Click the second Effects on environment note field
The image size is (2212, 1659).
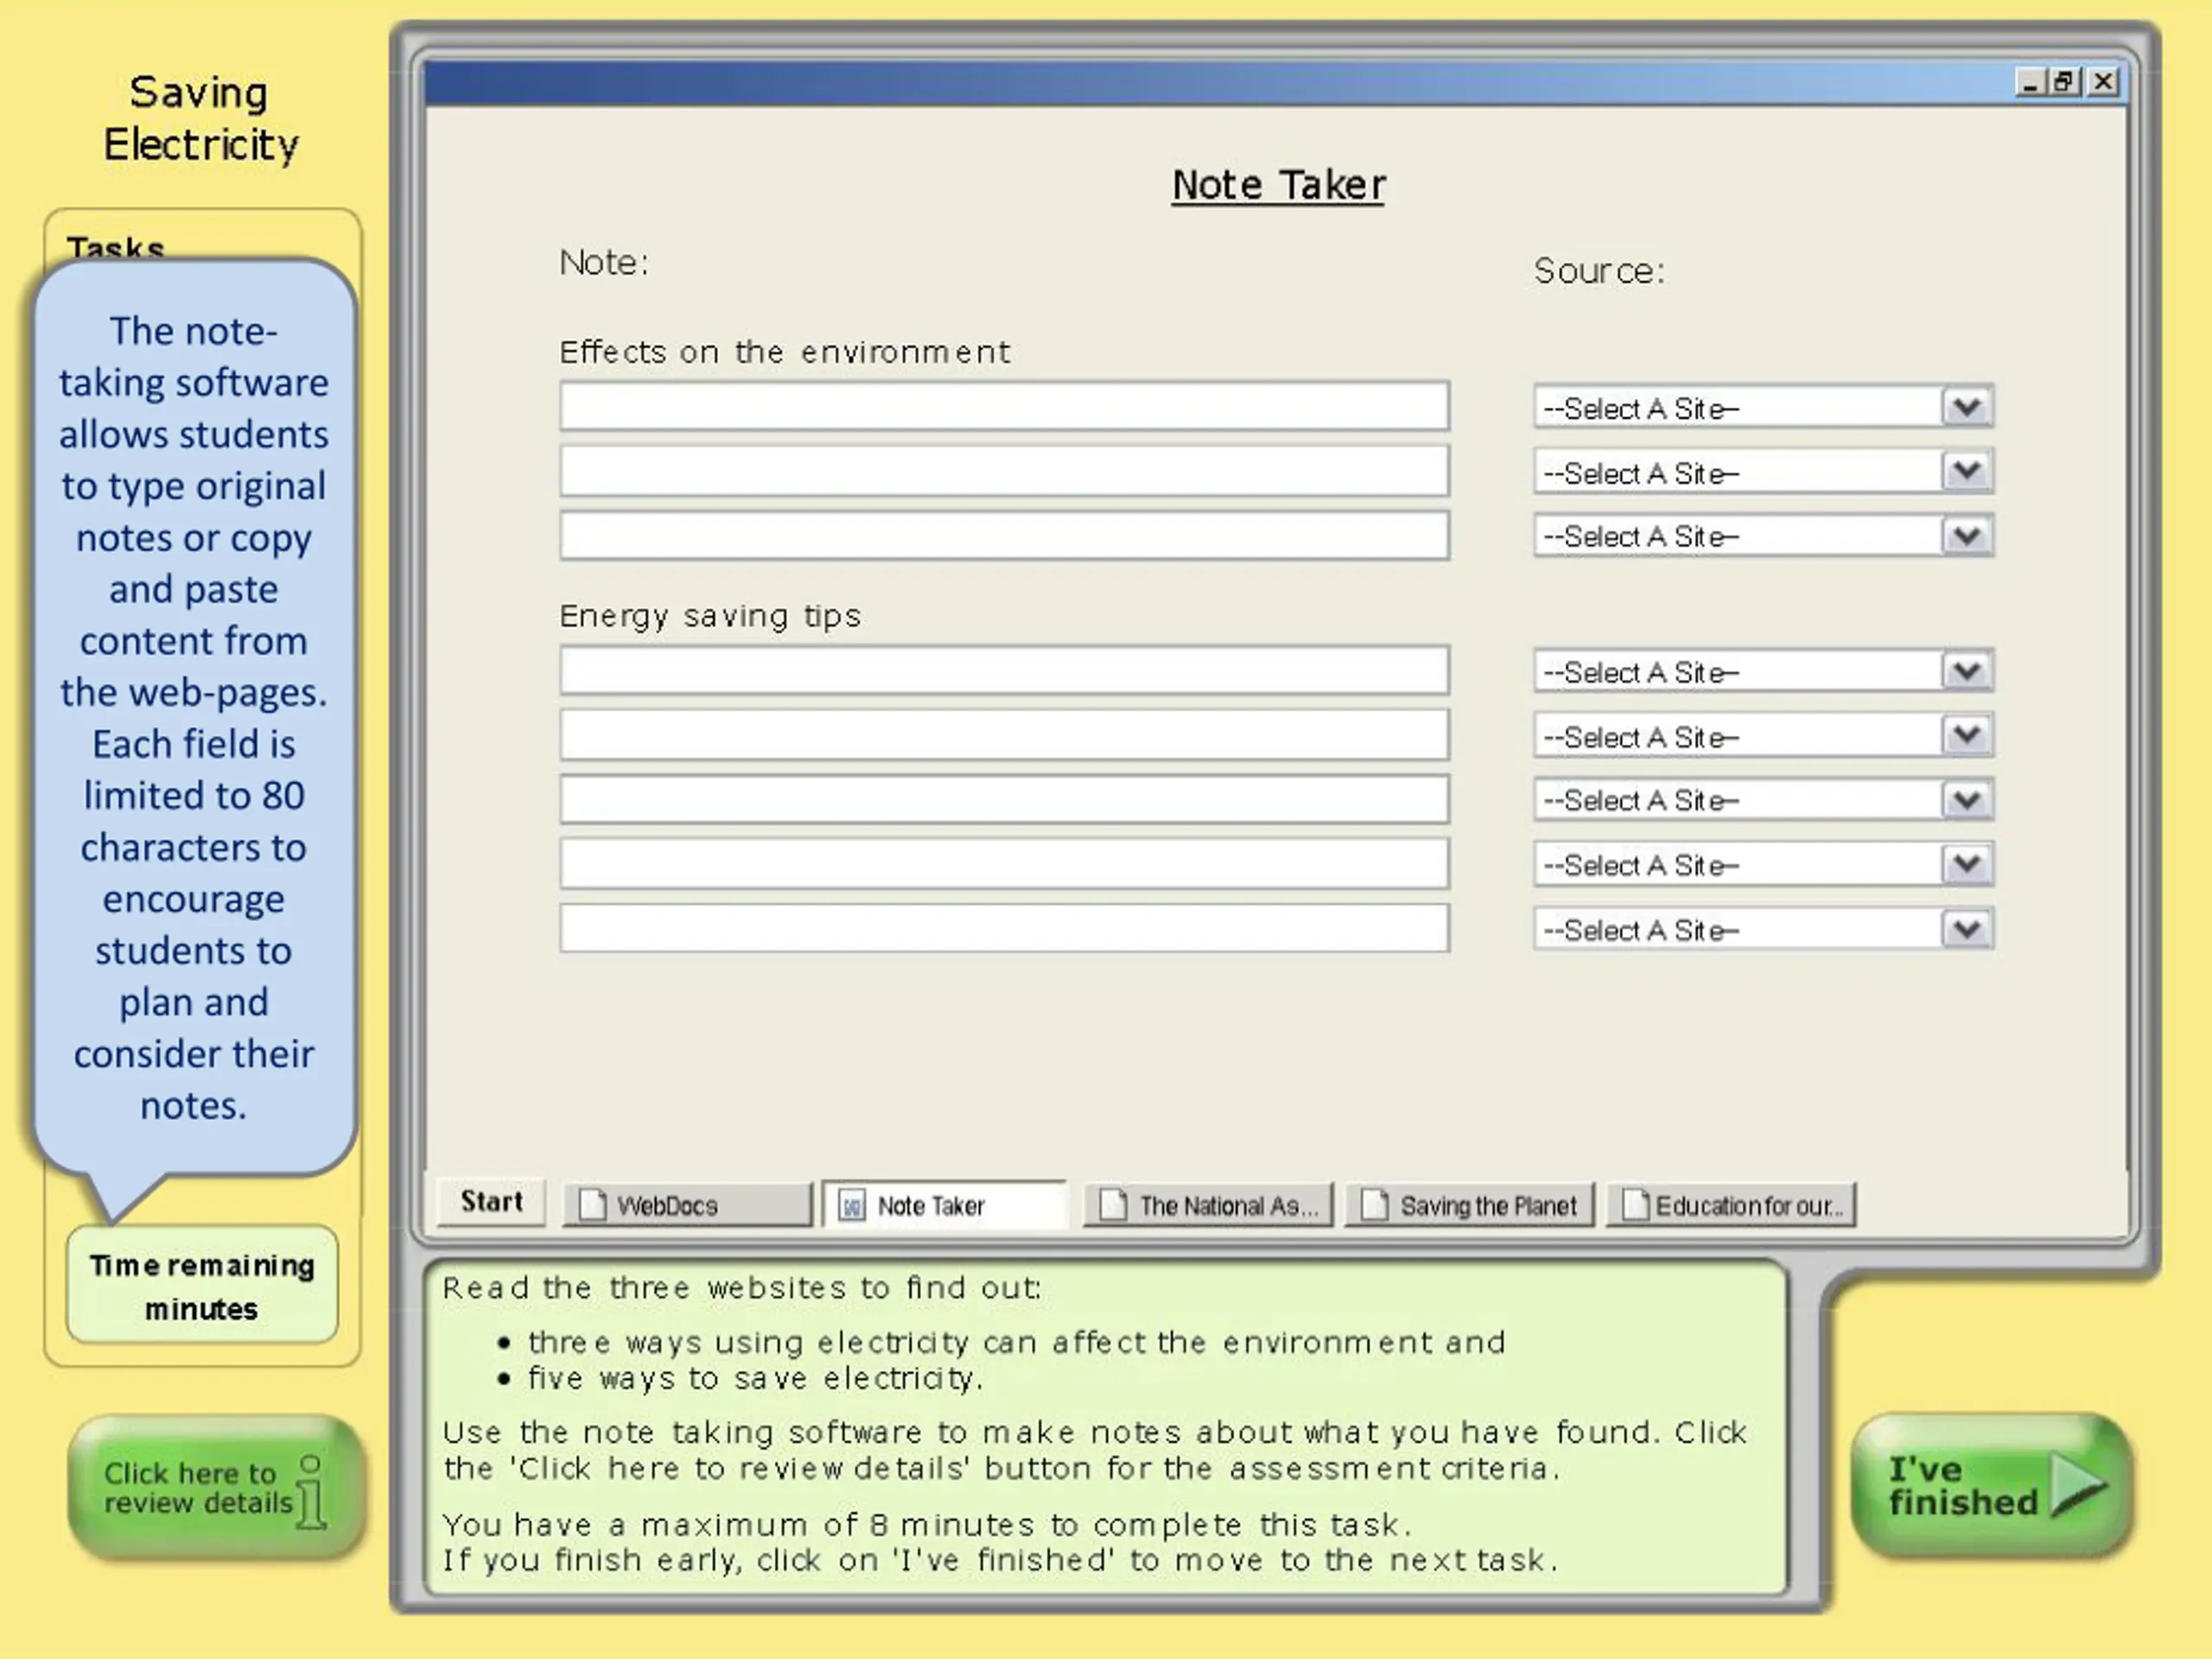pos(1004,471)
